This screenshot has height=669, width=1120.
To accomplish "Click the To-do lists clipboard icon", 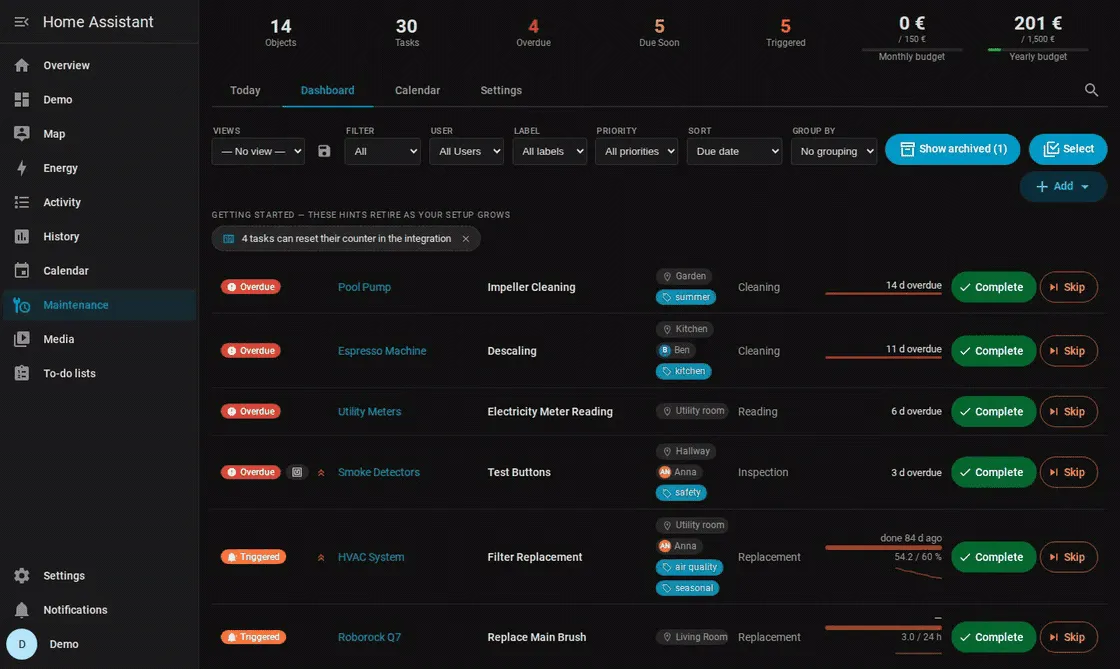I will click(x=21, y=373).
